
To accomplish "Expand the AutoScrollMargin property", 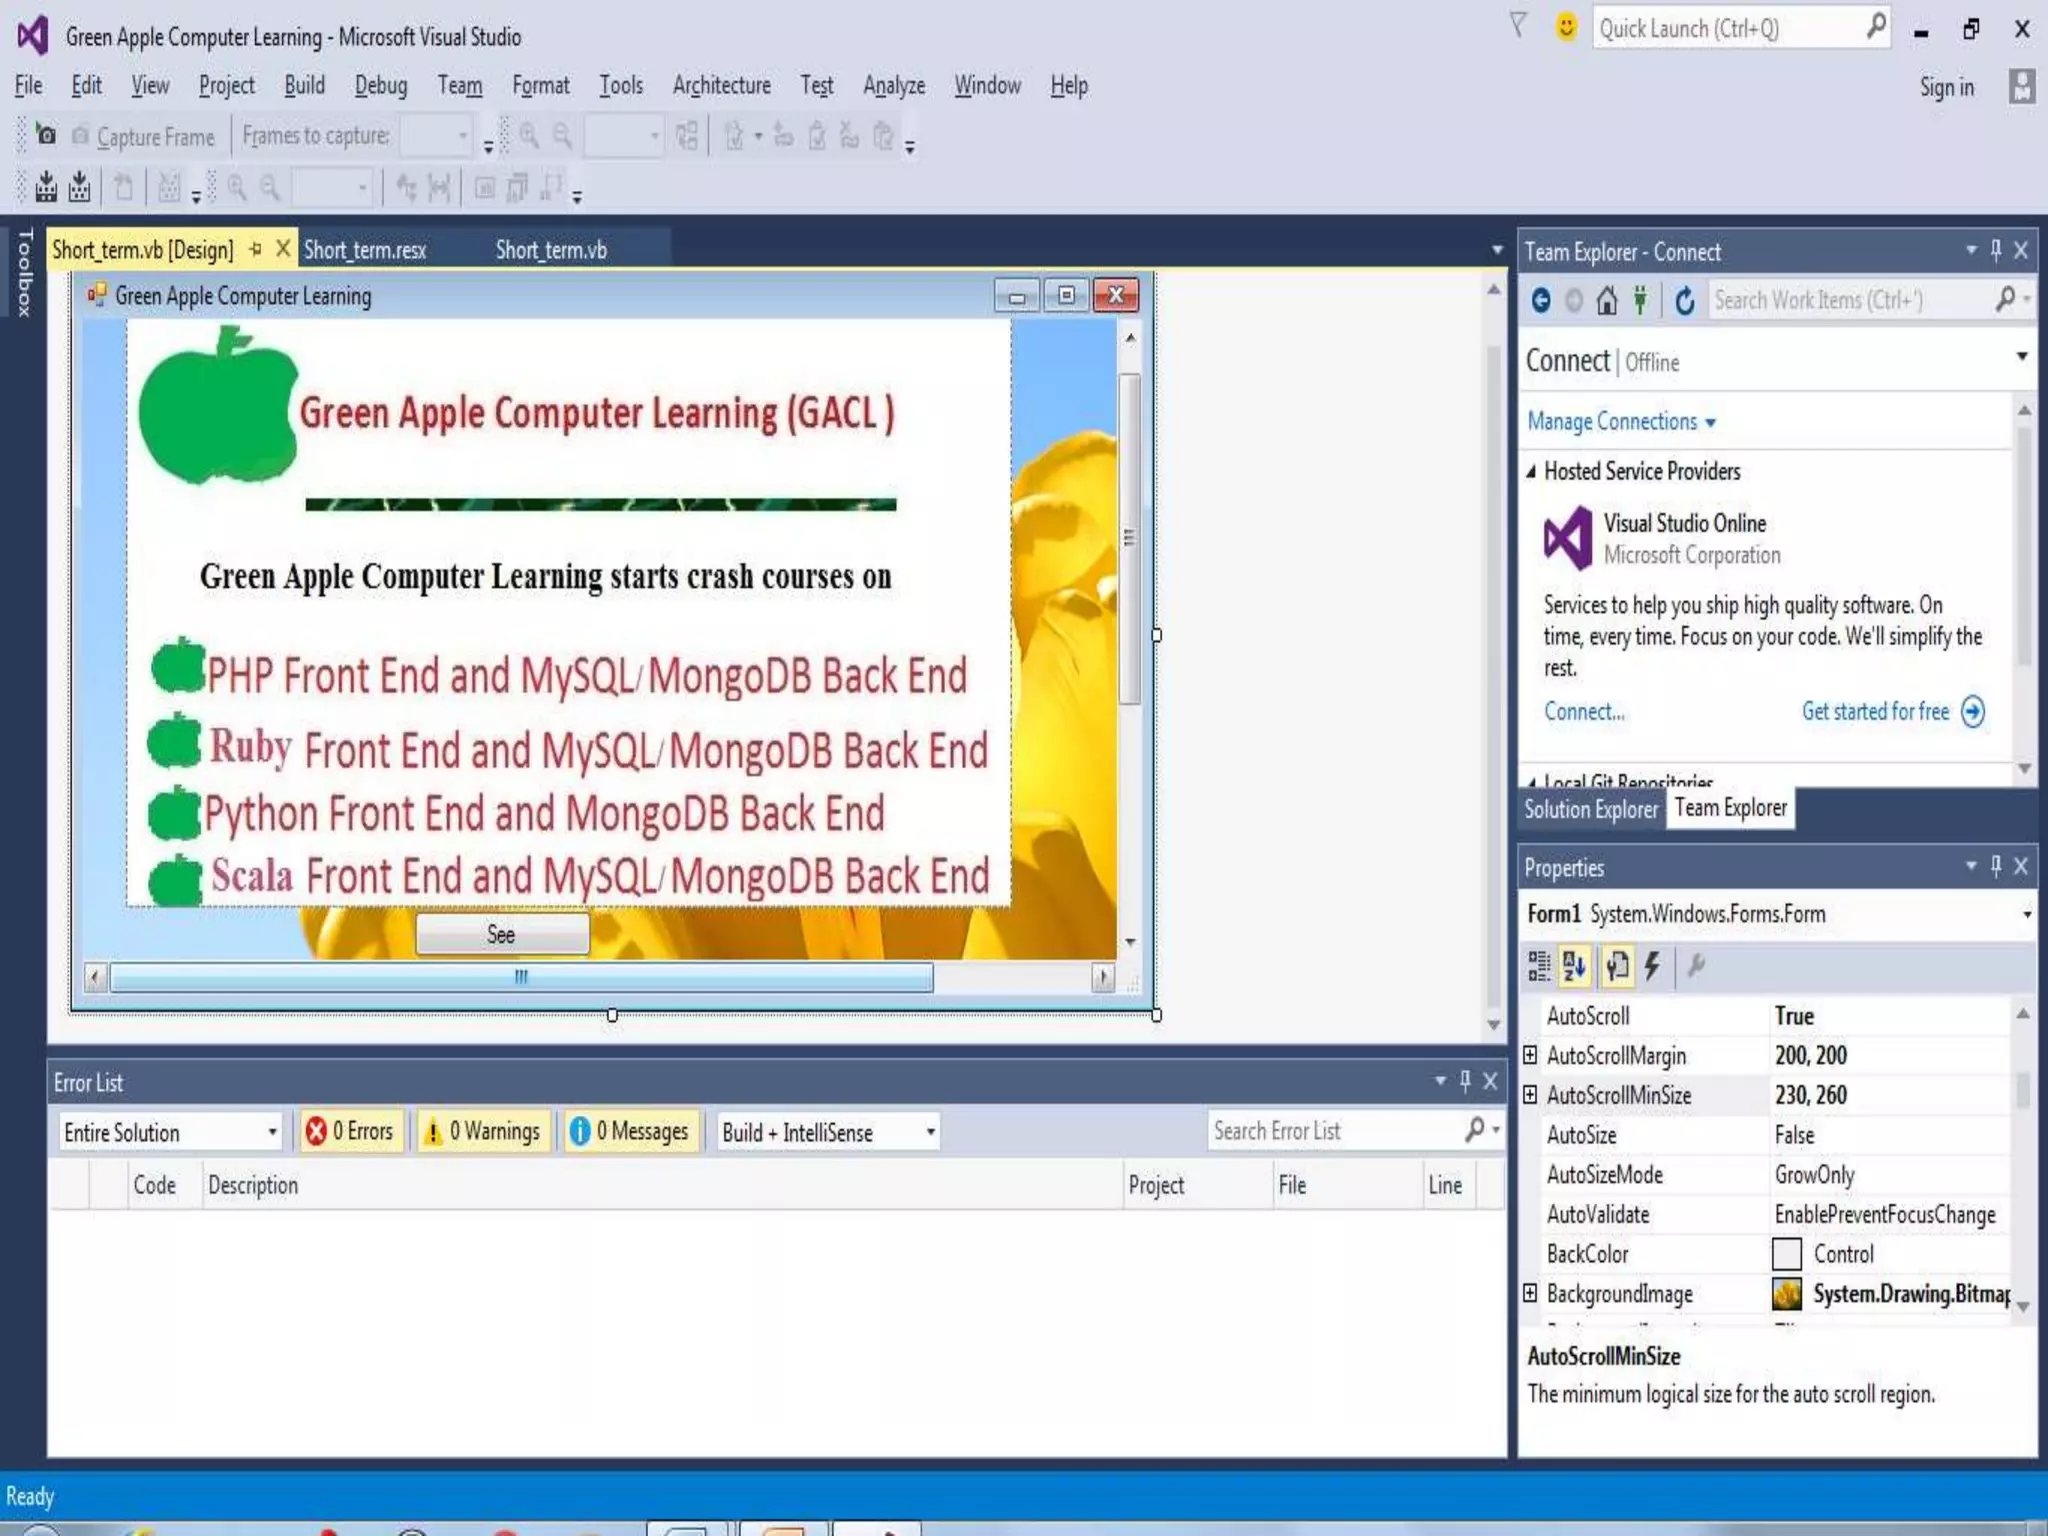I will tap(1530, 1055).
